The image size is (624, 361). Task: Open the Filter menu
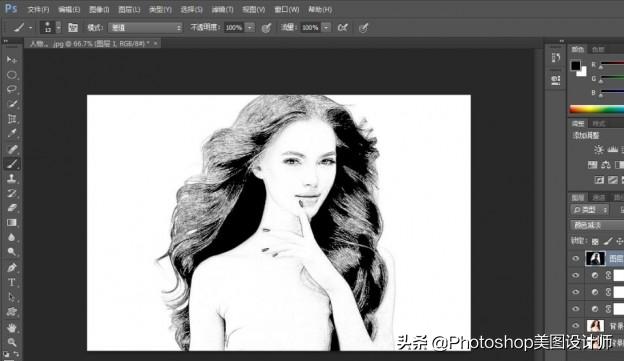tap(222, 10)
